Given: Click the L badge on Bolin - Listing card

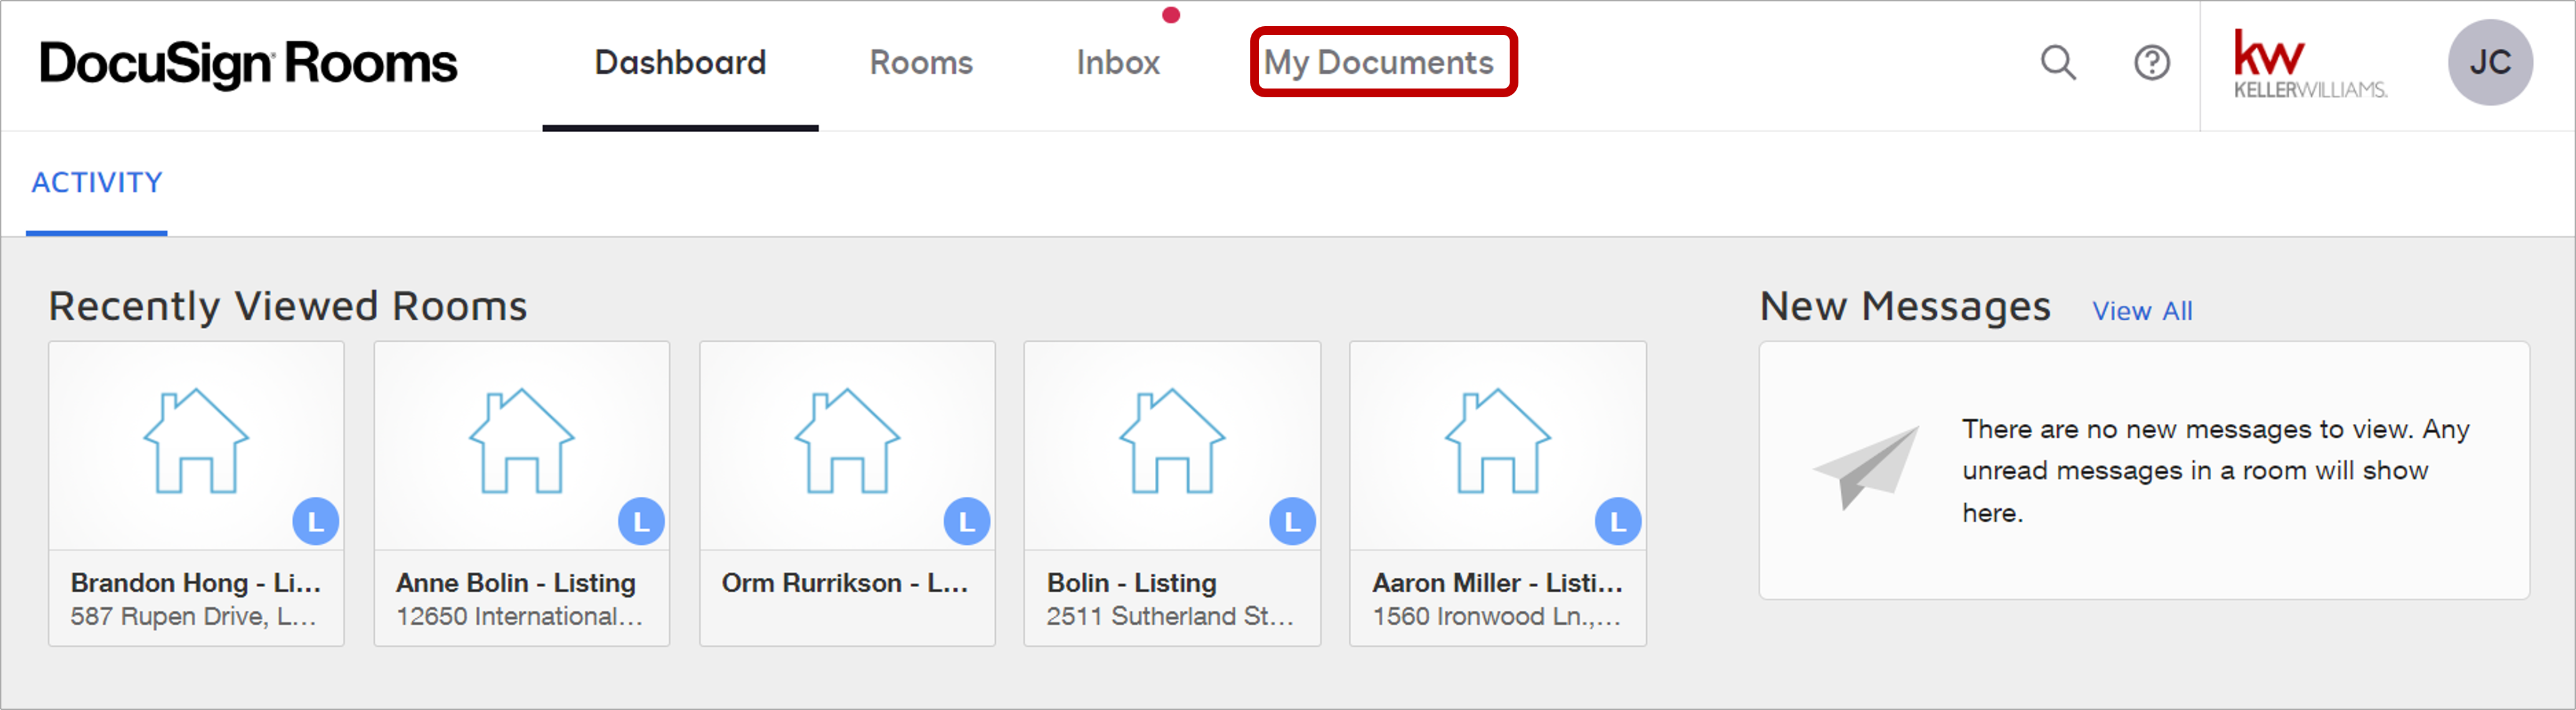Looking at the screenshot, I should 1292,521.
